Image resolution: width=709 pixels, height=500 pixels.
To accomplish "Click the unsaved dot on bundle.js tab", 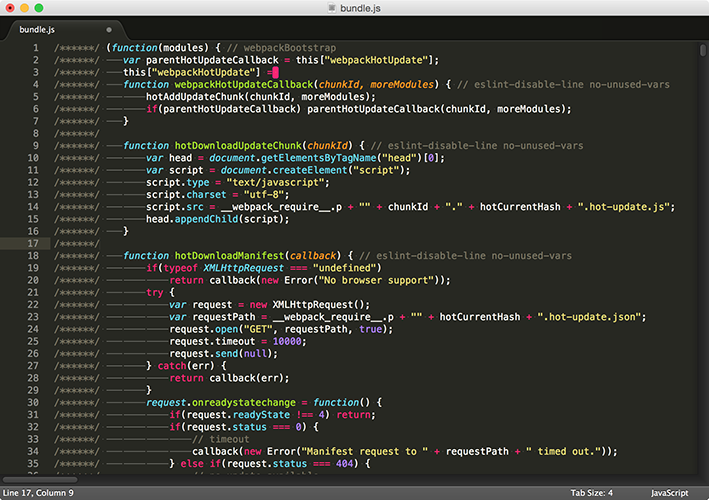I will (x=109, y=30).
